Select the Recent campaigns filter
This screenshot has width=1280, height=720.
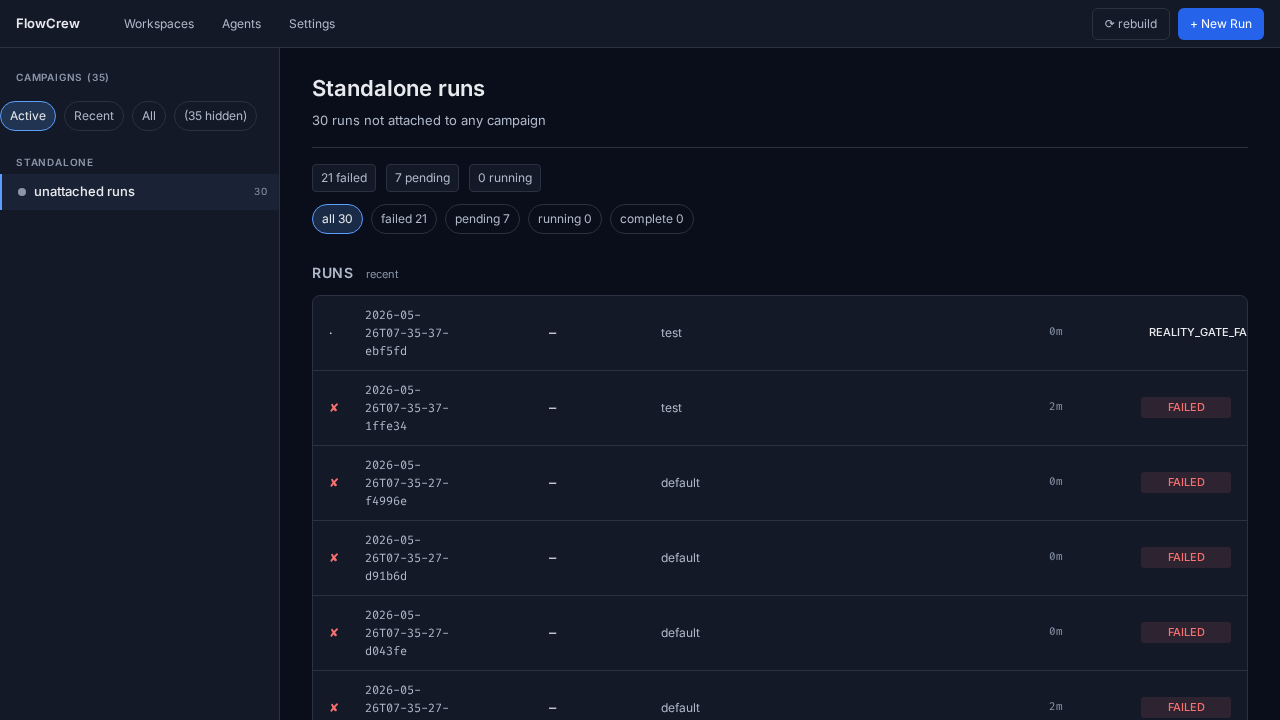point(94,116)
